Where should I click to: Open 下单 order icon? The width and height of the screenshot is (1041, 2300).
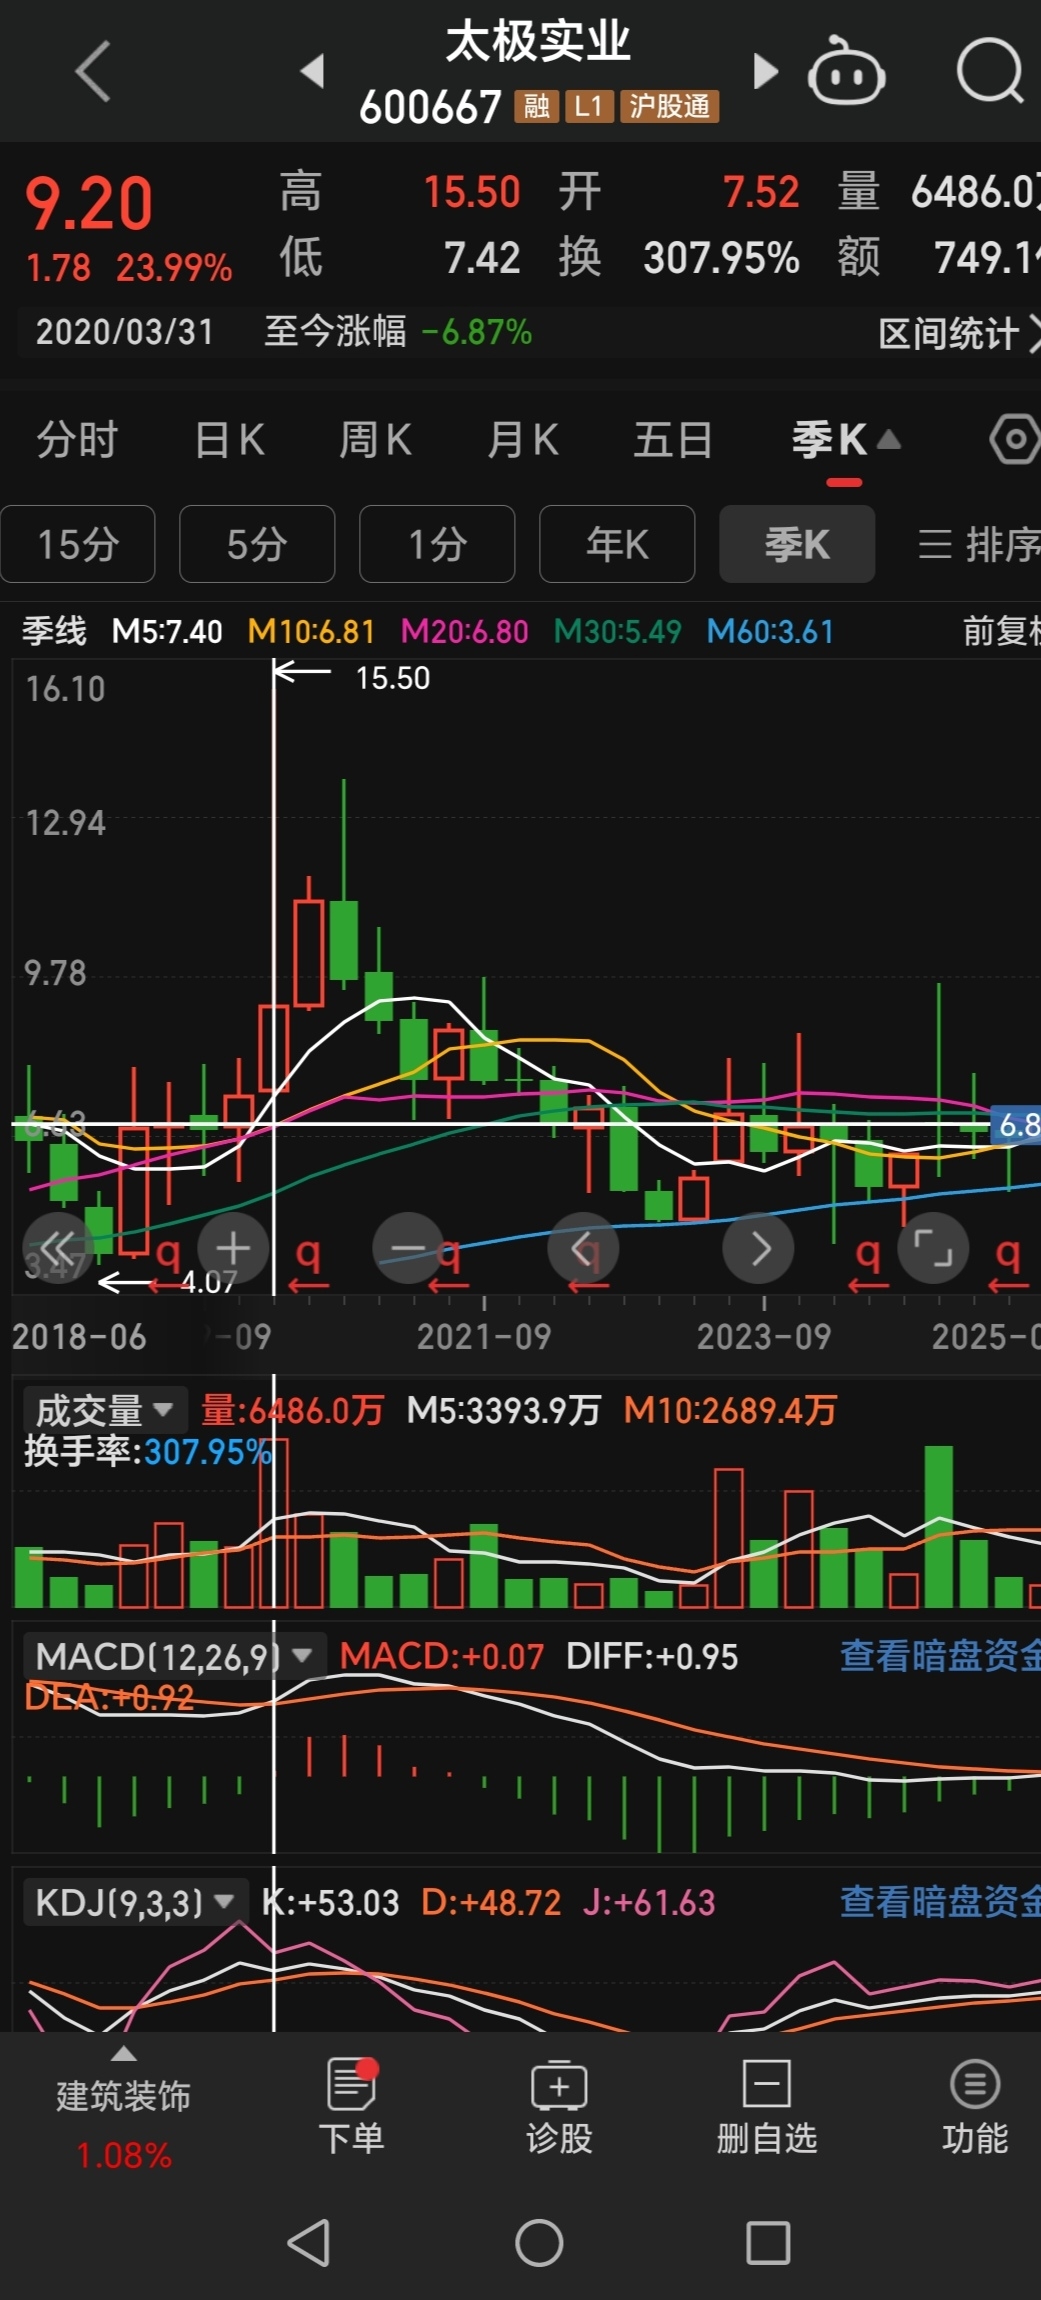pyautogui.click(x=351, y=2107)
